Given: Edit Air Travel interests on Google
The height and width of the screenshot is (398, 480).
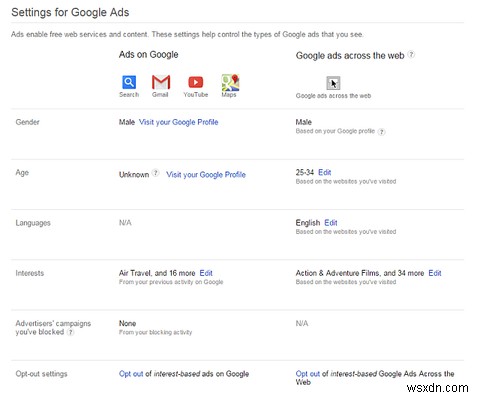Looking at the screenshot, I should (206, 273).
